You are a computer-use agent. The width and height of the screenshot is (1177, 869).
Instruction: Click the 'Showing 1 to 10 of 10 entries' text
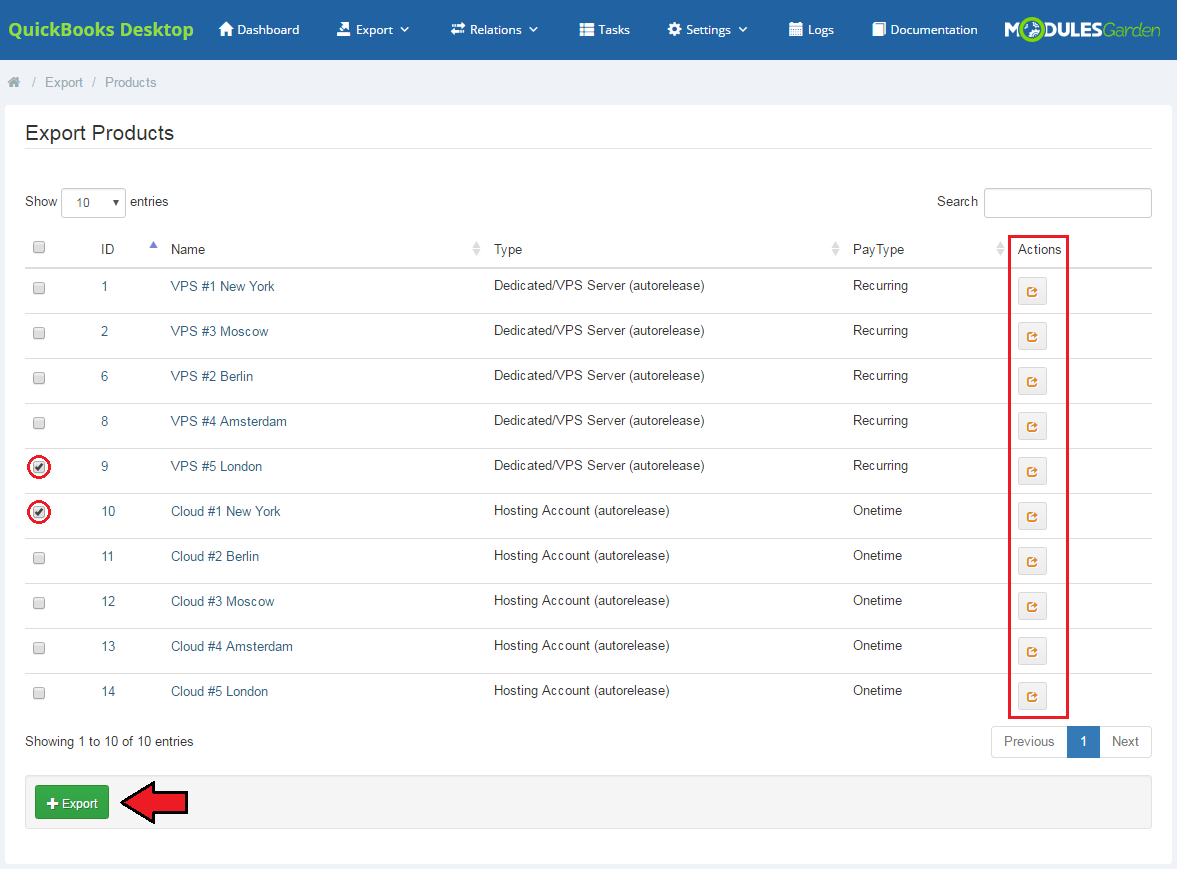(x=109, y=741)
